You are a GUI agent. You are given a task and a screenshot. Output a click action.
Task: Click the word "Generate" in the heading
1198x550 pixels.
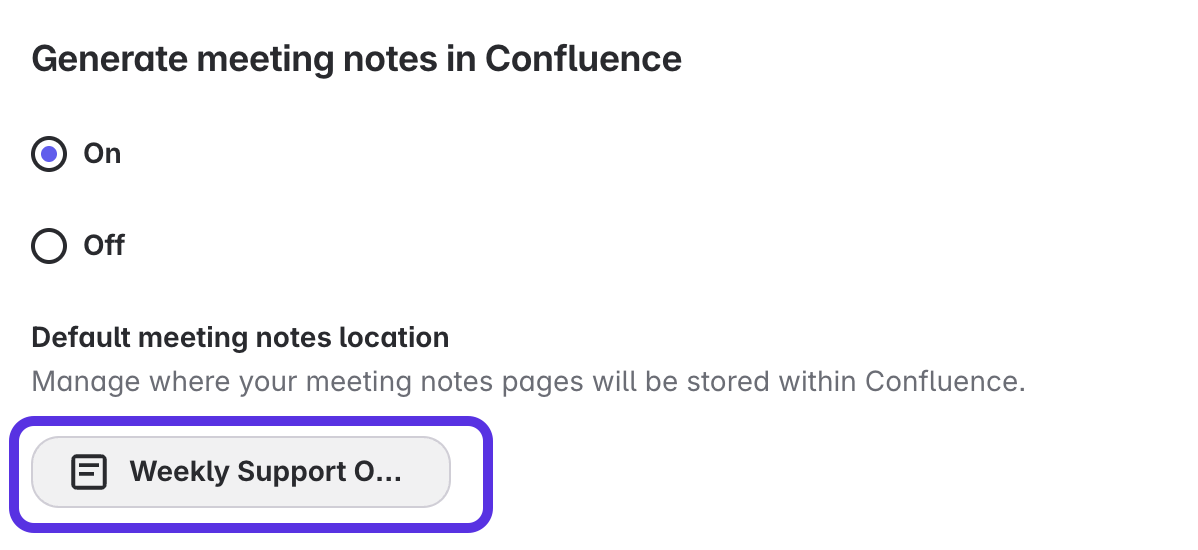point(108,59)
